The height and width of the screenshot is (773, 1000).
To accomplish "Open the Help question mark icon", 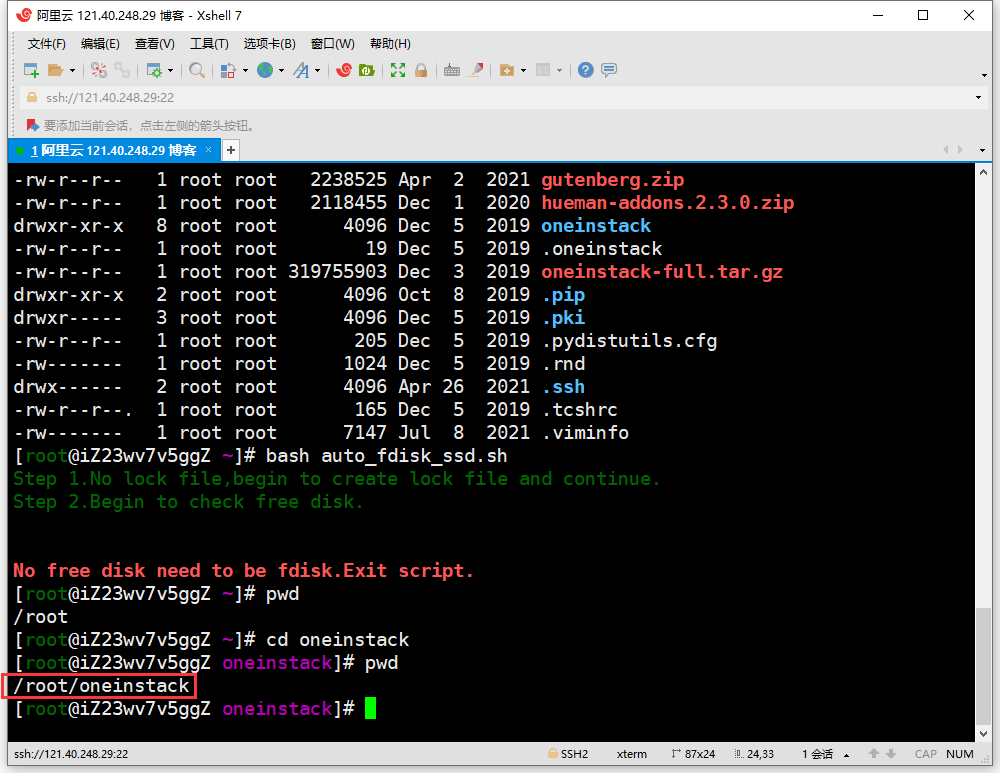I will tap(586, 70).
